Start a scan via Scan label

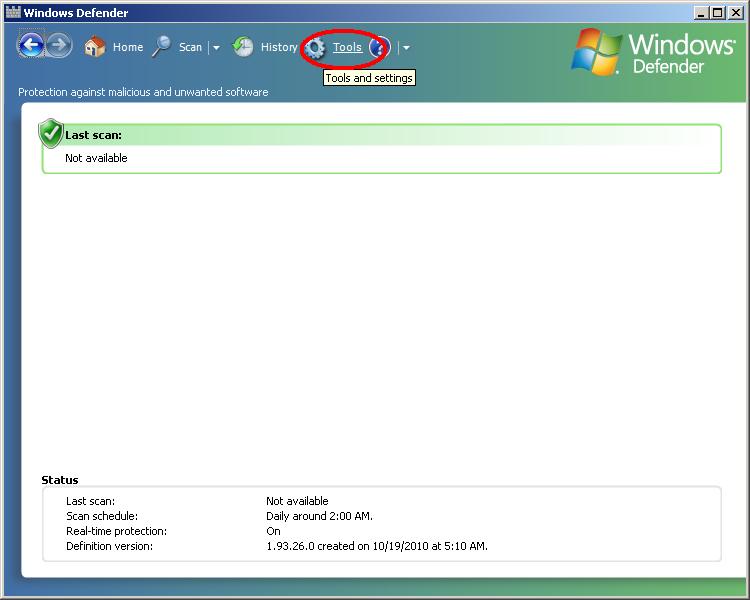190,47
